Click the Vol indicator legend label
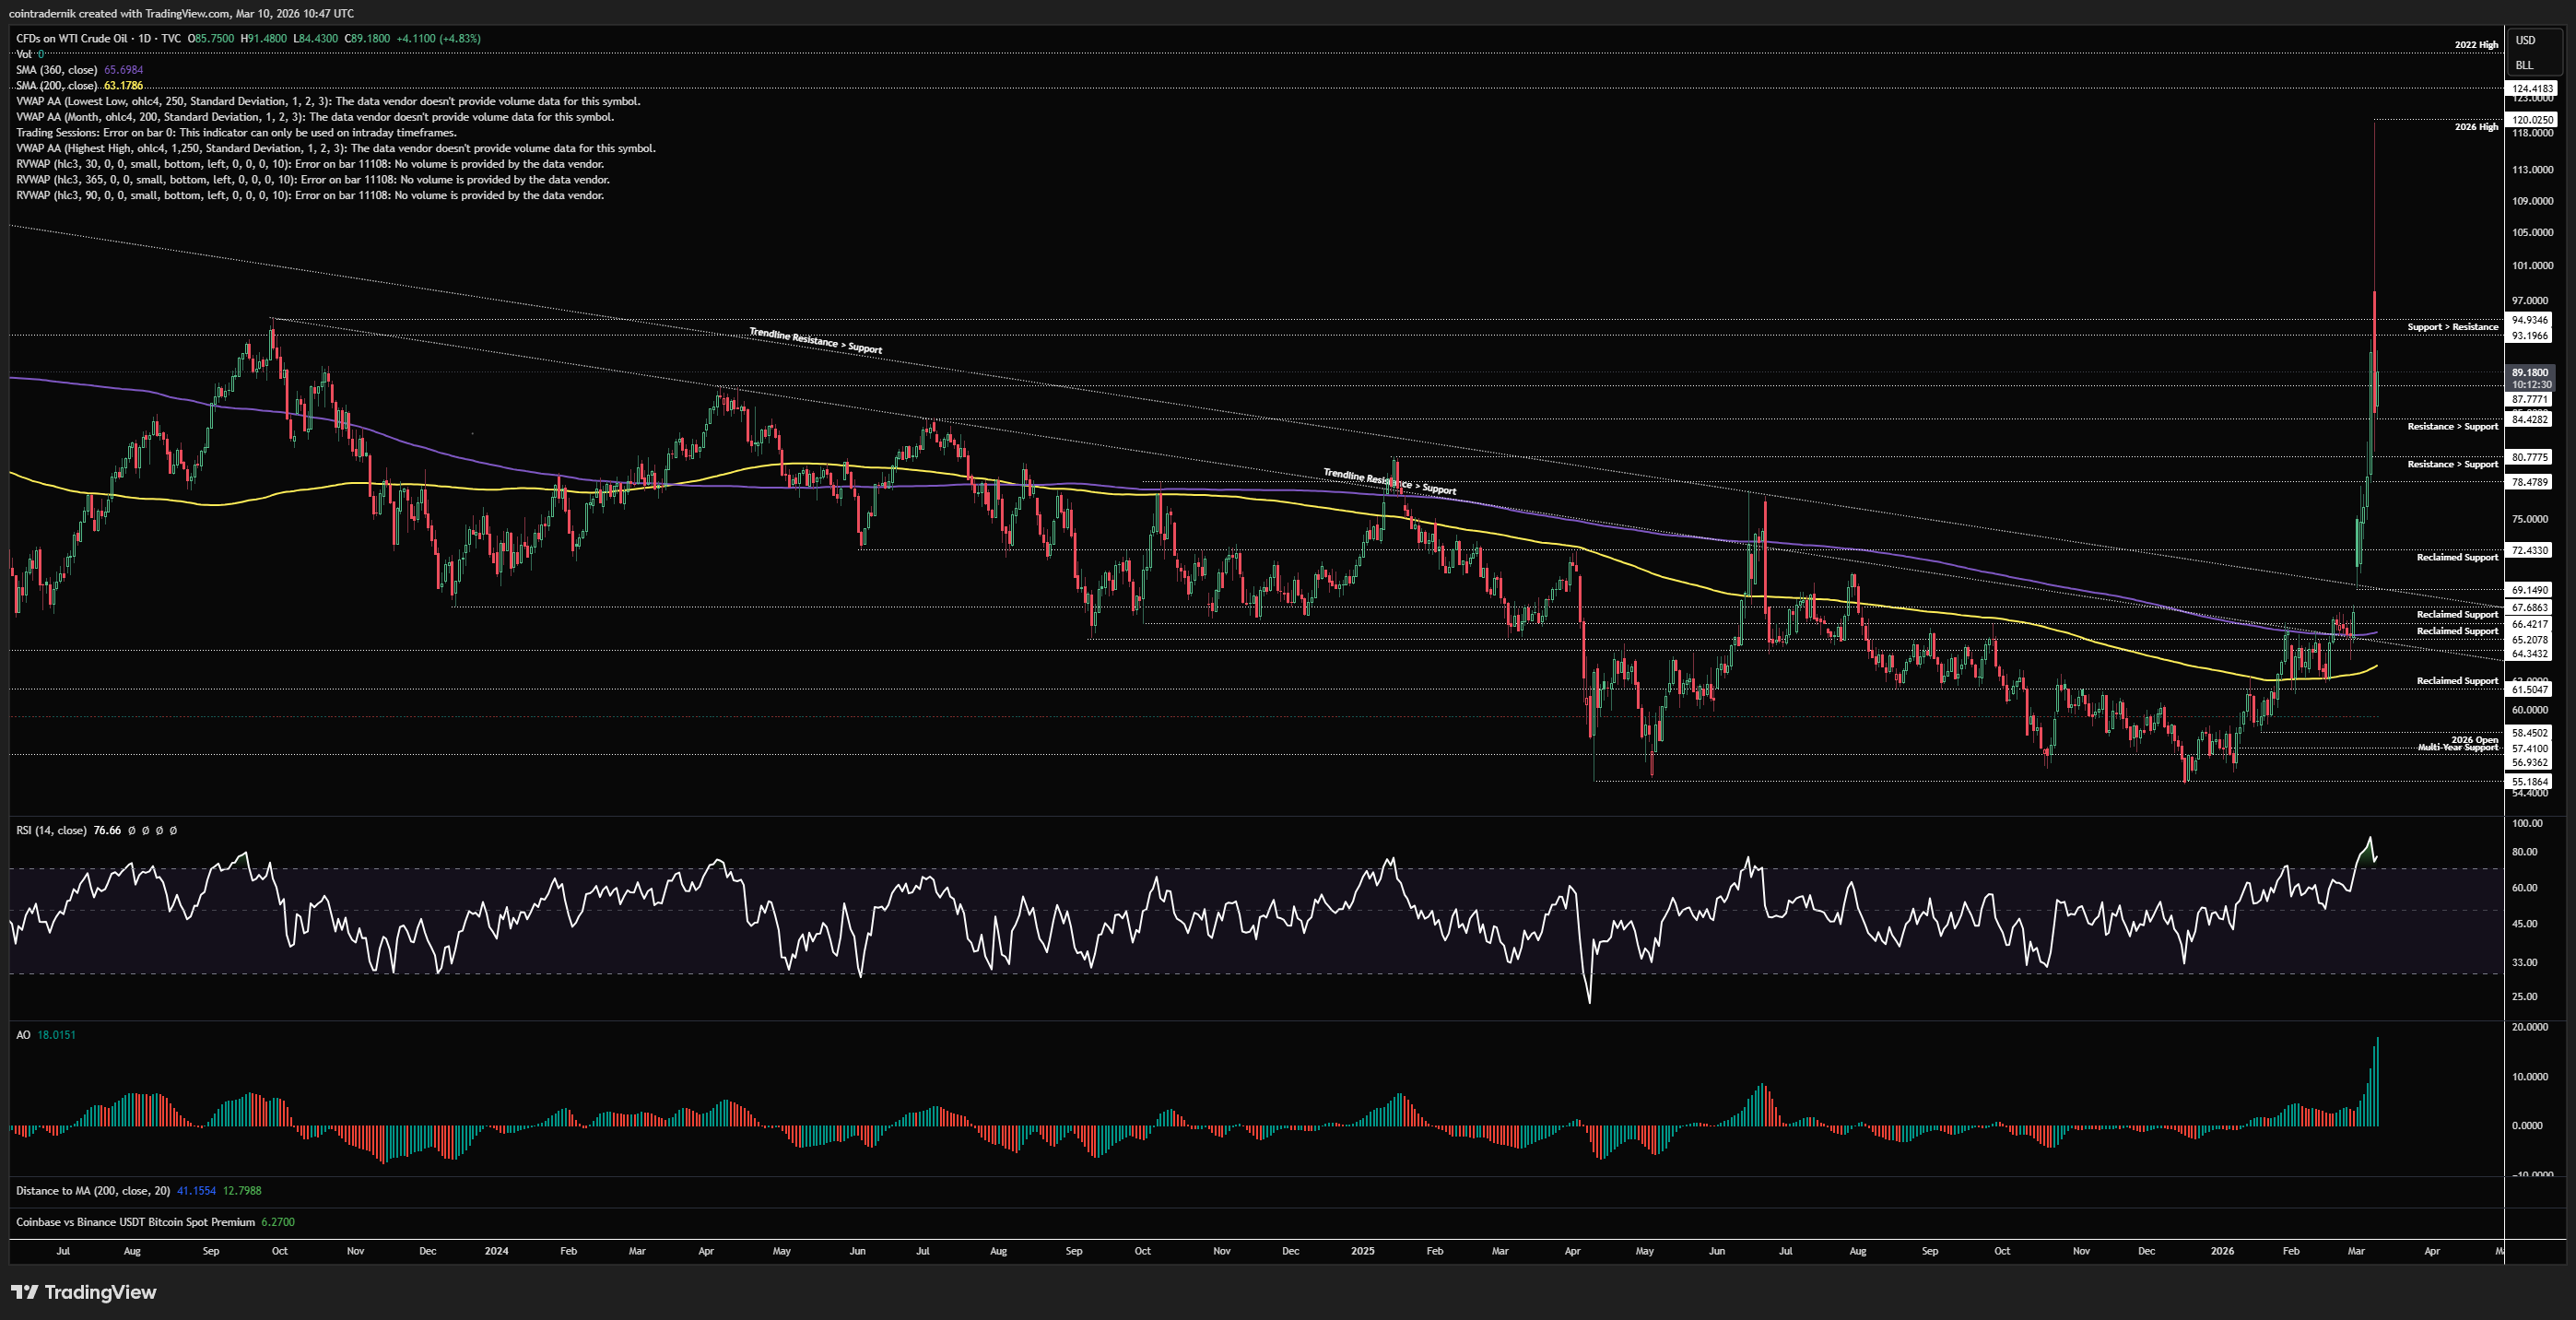 tap(23, 54)
